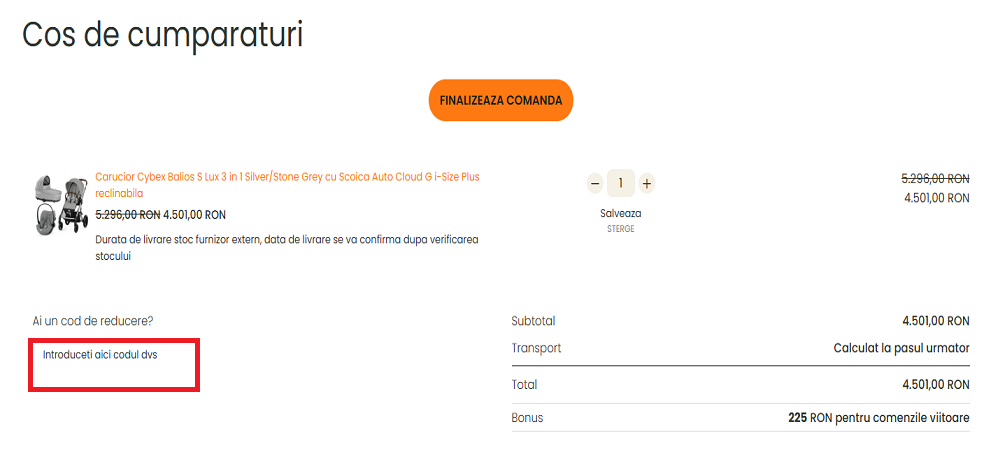Click the struck-through price in the right column

935,178
